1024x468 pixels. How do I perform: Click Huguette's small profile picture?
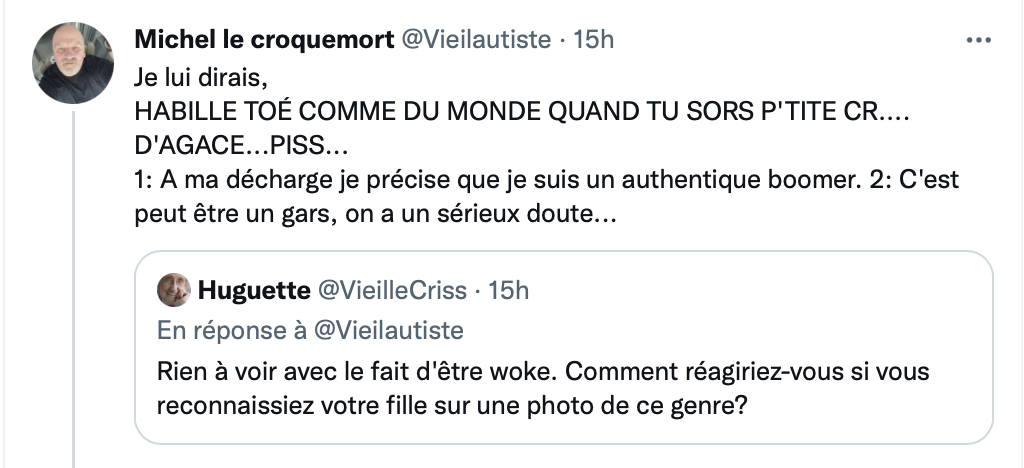173,291
